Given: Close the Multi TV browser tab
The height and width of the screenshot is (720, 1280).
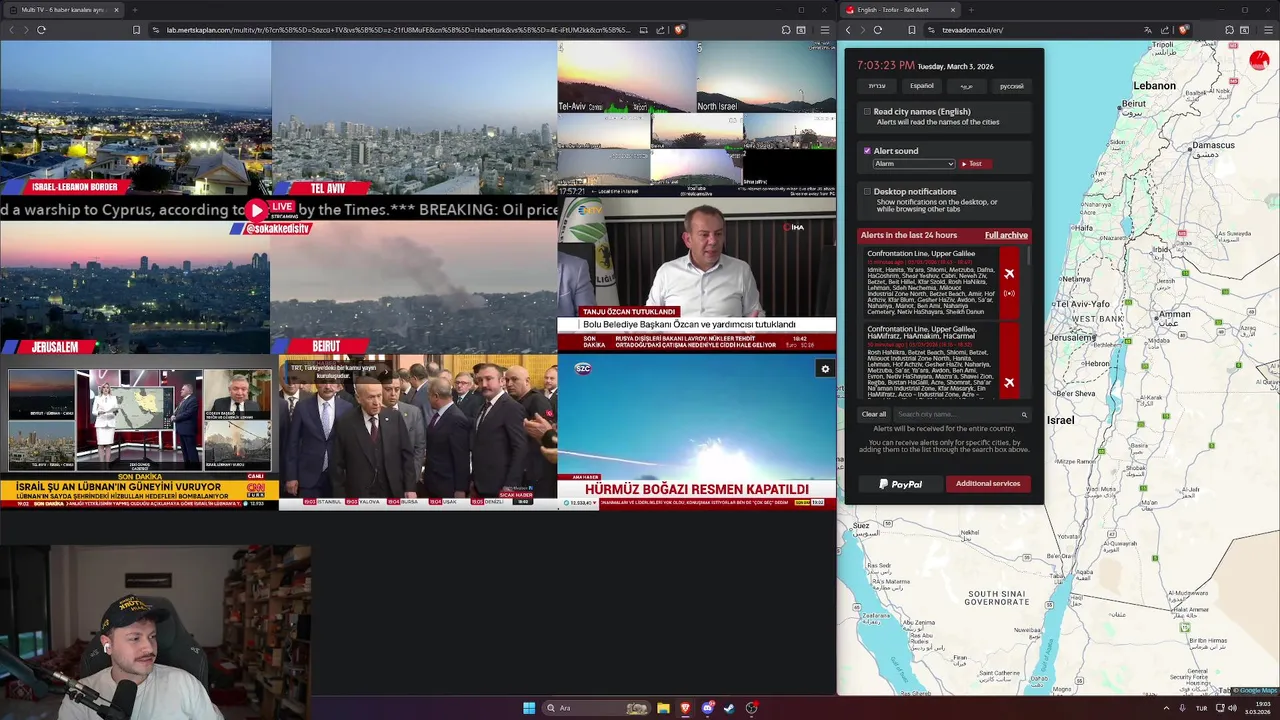Looking at the screenshot, I should coord(116,10).
